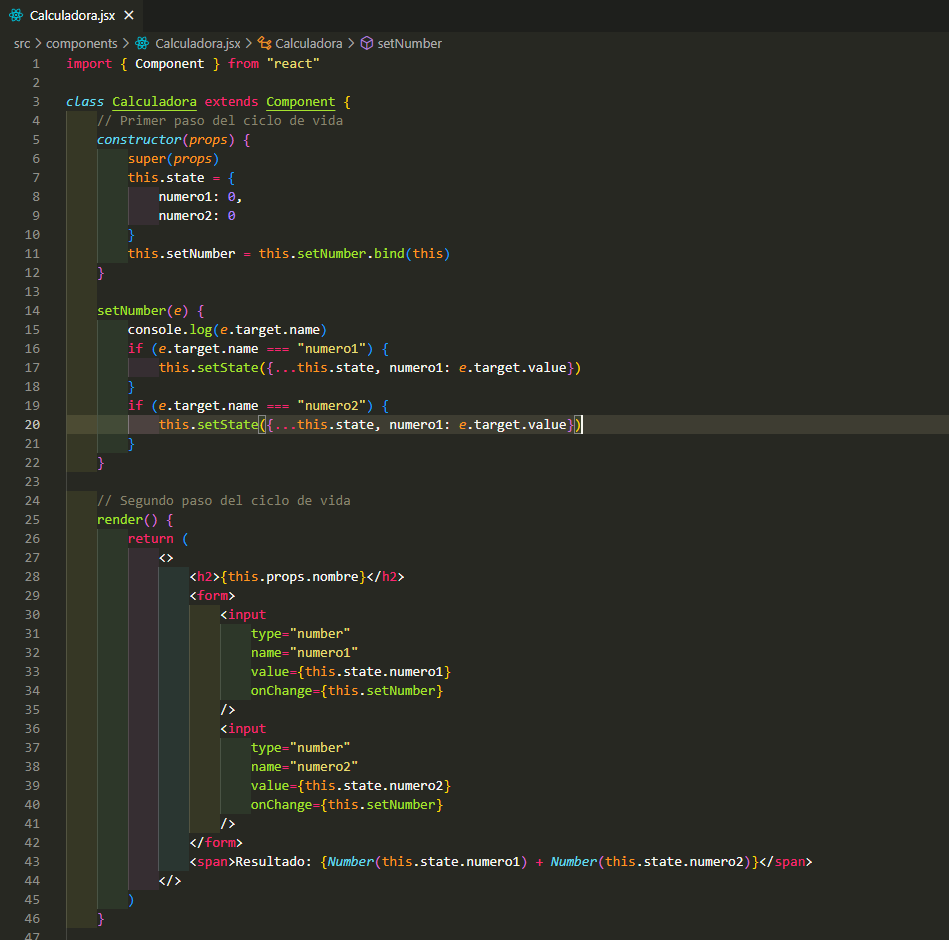The height and width of the screenshot is (940, 949).
Task: Open the Calculadora class breadcrumb
Action: [308, 43]
